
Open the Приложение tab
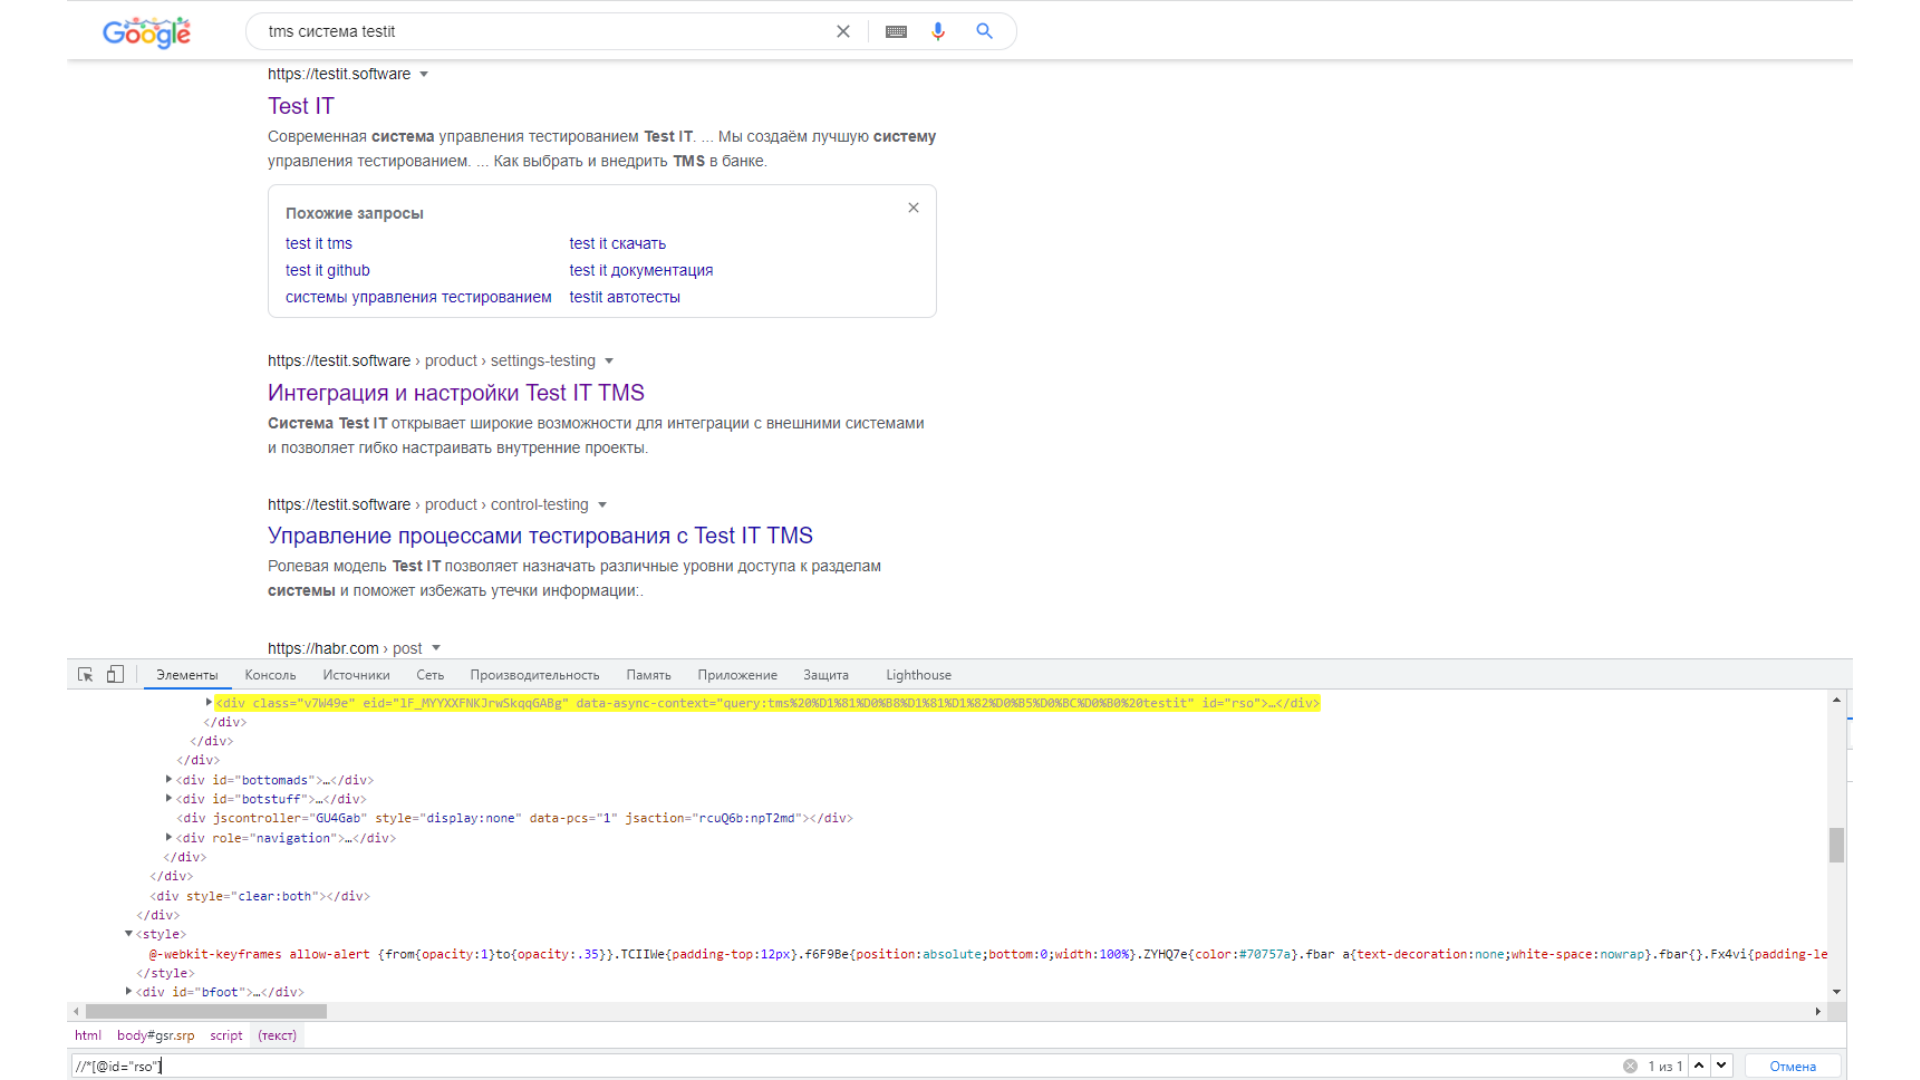click(737, 675)
